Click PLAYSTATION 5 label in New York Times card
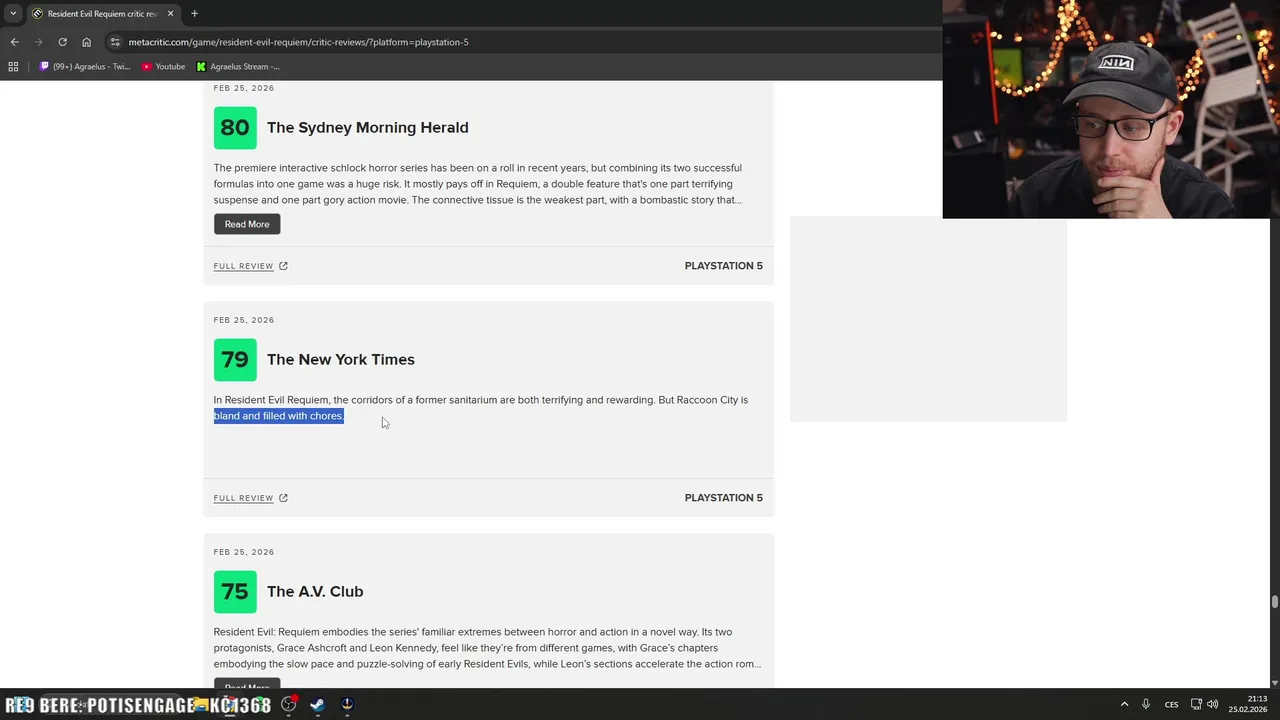The height and width of the screenshot is (720, 1280). [x=723, y=498]
